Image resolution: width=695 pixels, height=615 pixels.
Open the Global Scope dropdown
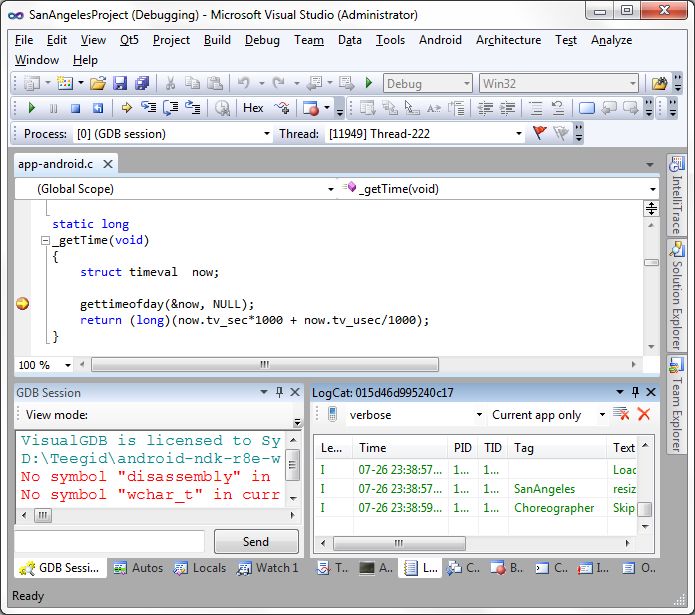coord(331,189)
